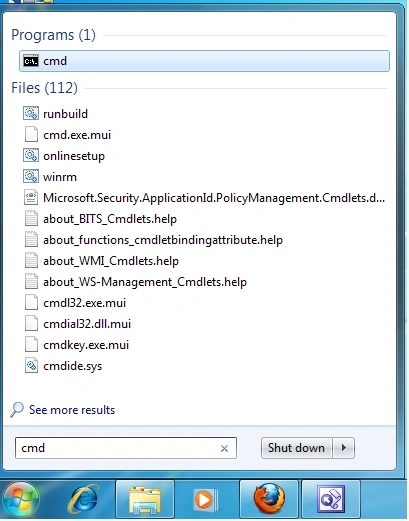Click the Shut down button
Image resolution: width=409 pixels, height=521 pixels.
(296, 448)
